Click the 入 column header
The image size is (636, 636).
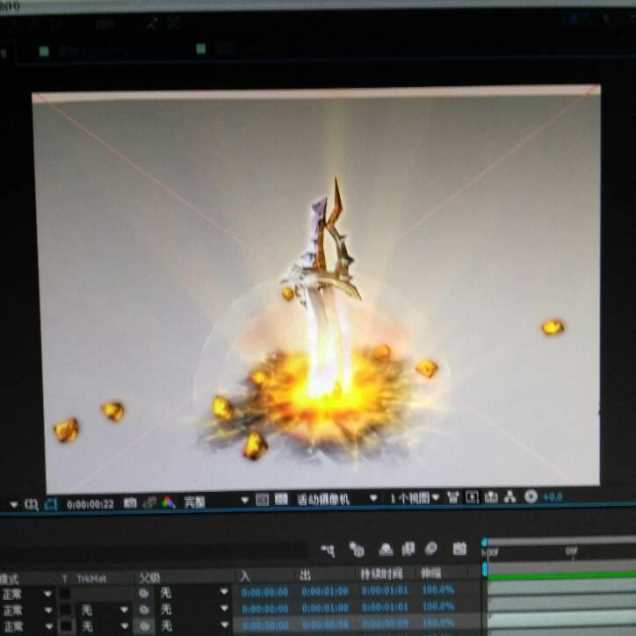(245, 576)
